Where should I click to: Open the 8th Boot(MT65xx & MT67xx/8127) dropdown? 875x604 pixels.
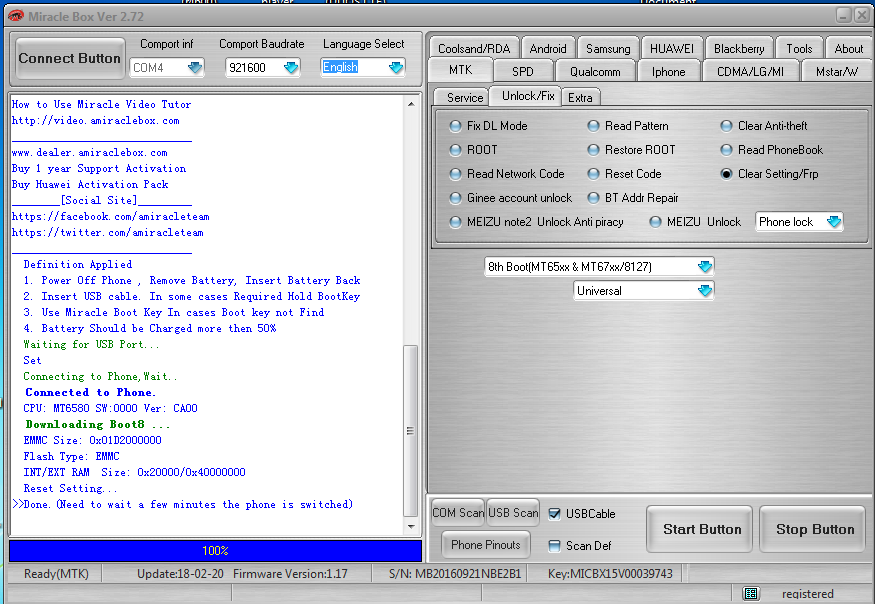[x=705, y=266]
